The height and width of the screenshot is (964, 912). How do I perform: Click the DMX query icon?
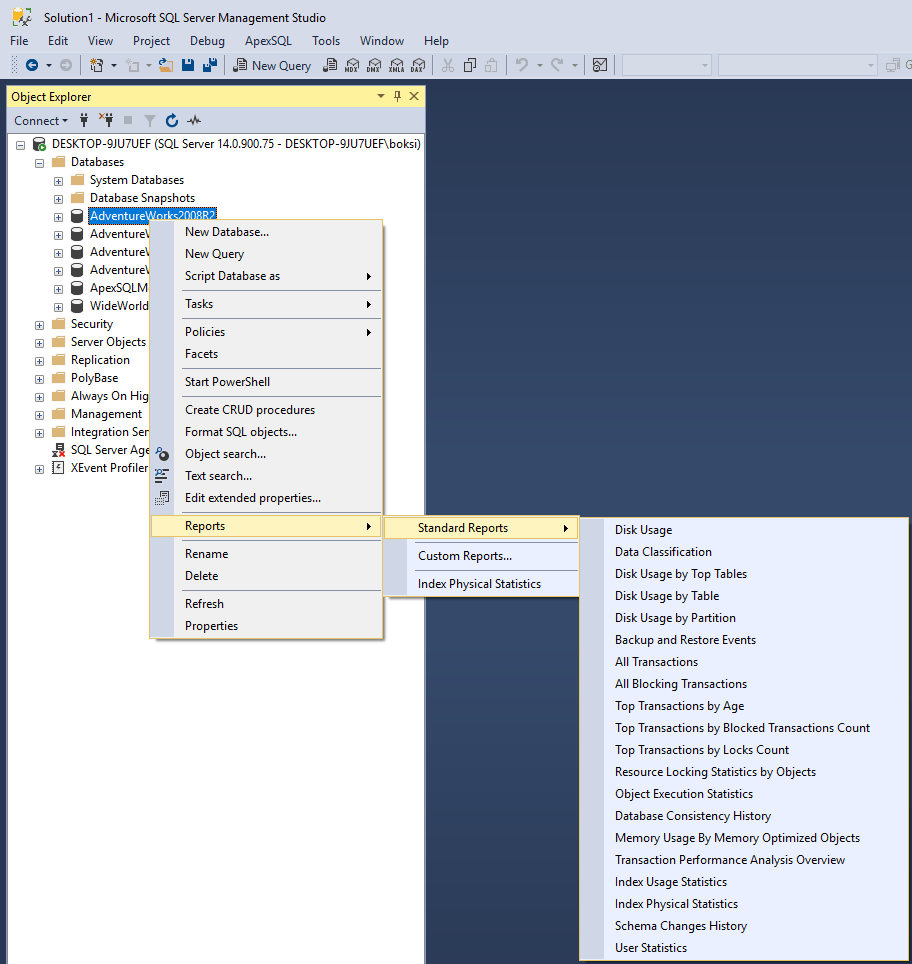pyautogui.click(x=374, y=65)
